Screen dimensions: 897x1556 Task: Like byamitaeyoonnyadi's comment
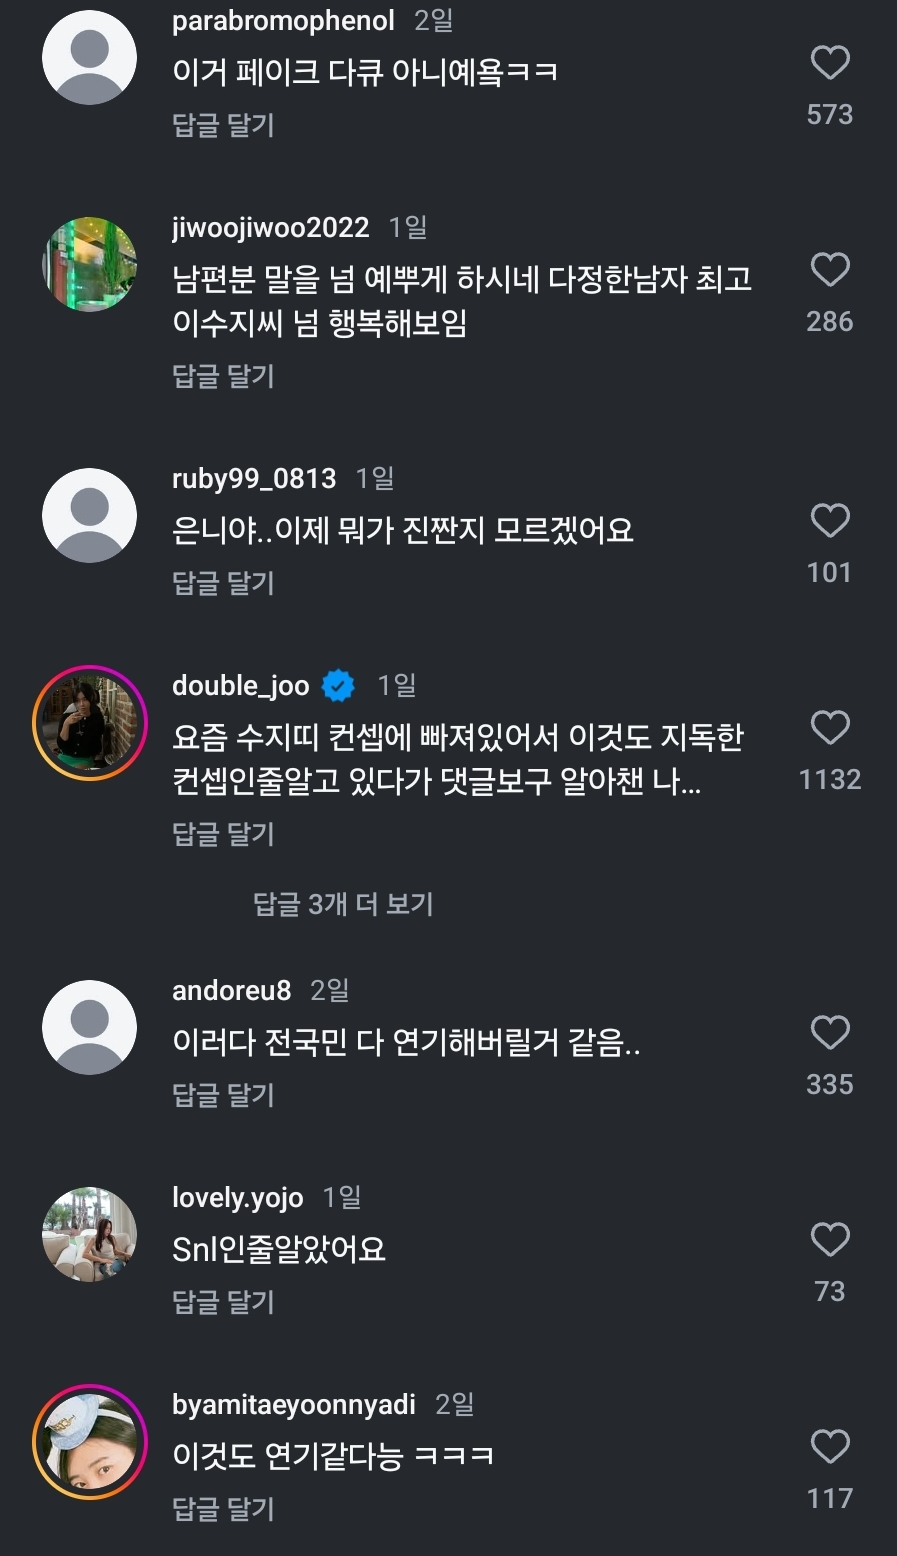coord(829,1447)
